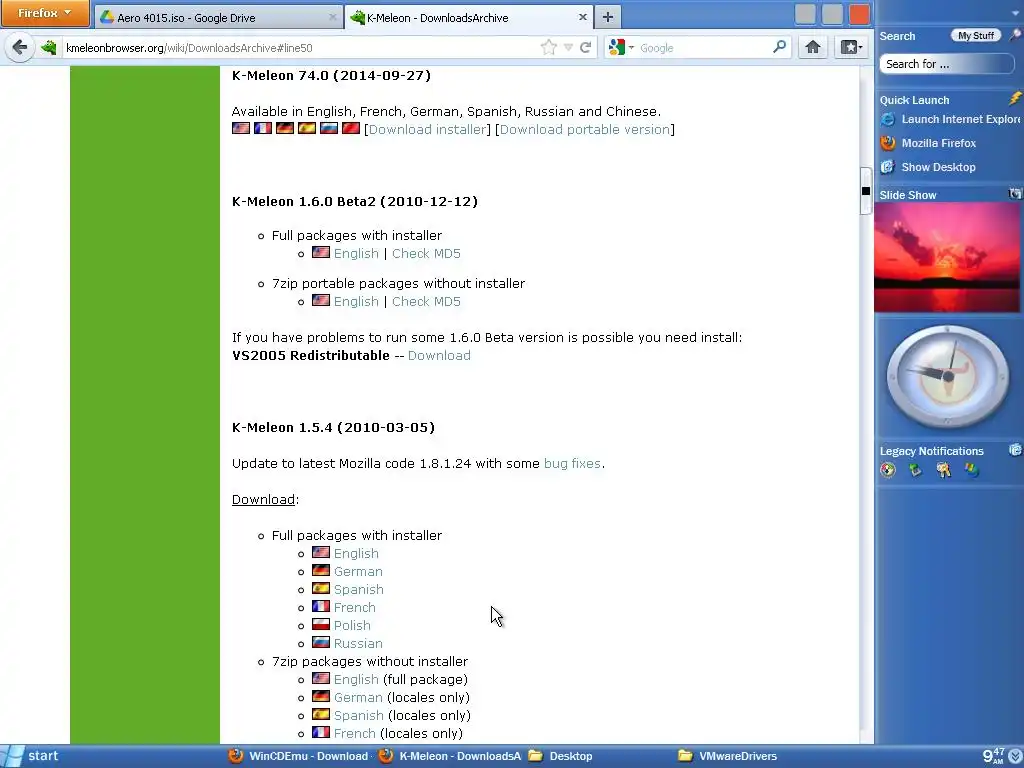This screenshot has height=768, width=1024.
Task: Click Download portable version link
Action: 585,129
